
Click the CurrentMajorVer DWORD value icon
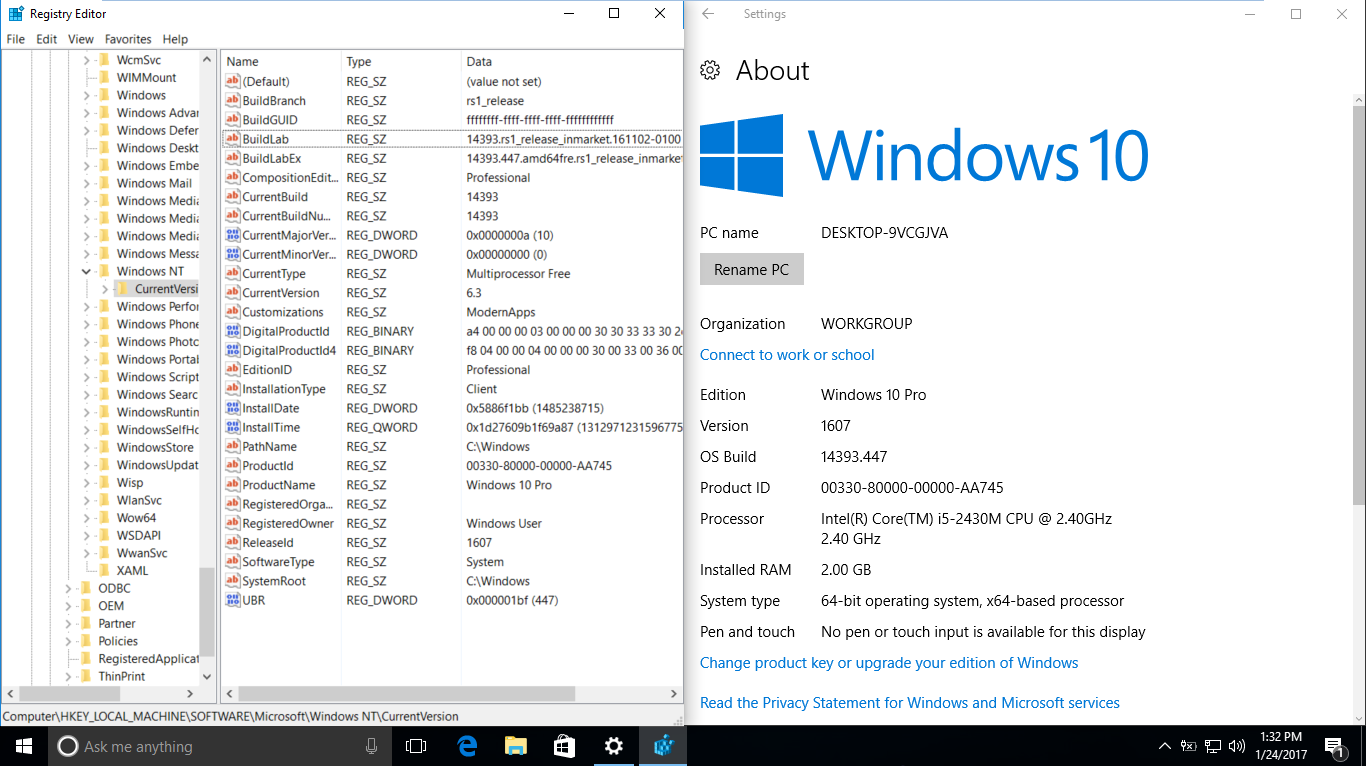click(x=231, y=235)
